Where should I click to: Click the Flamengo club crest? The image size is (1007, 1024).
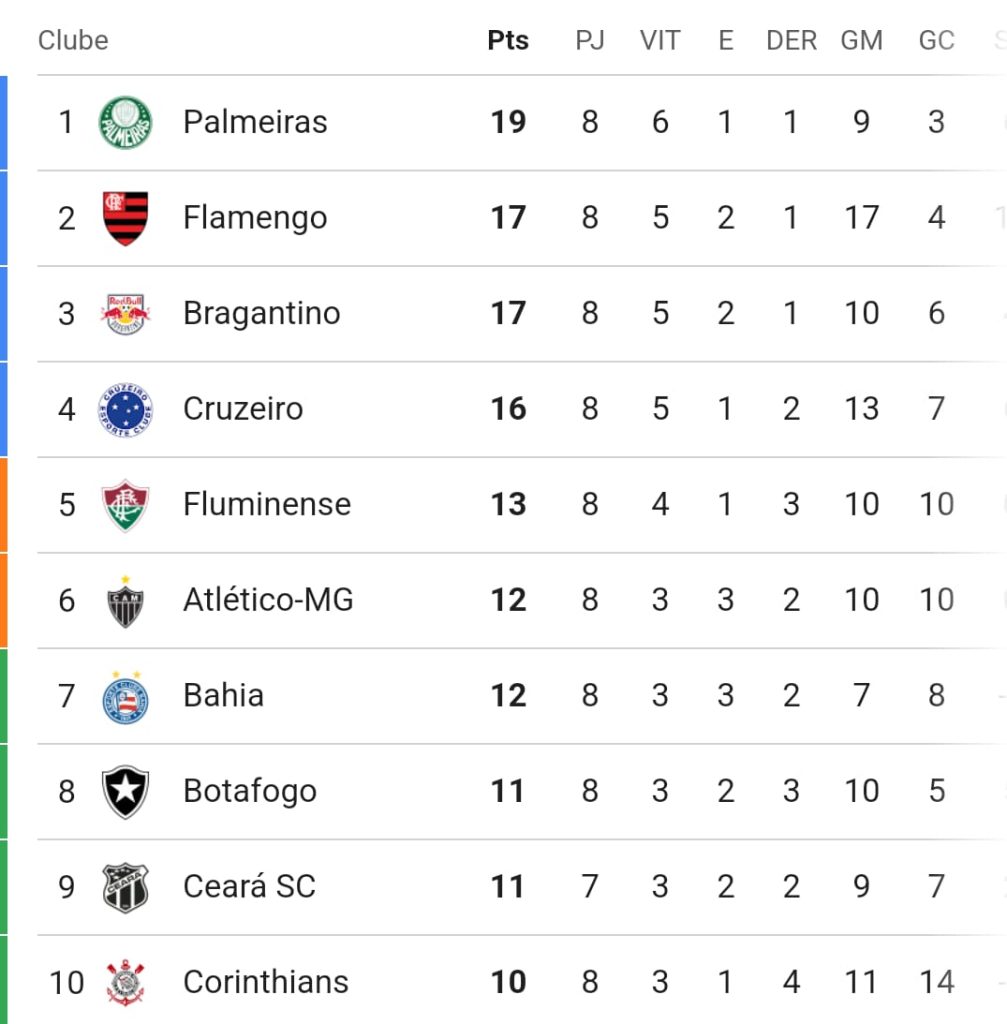pos(125,218)
